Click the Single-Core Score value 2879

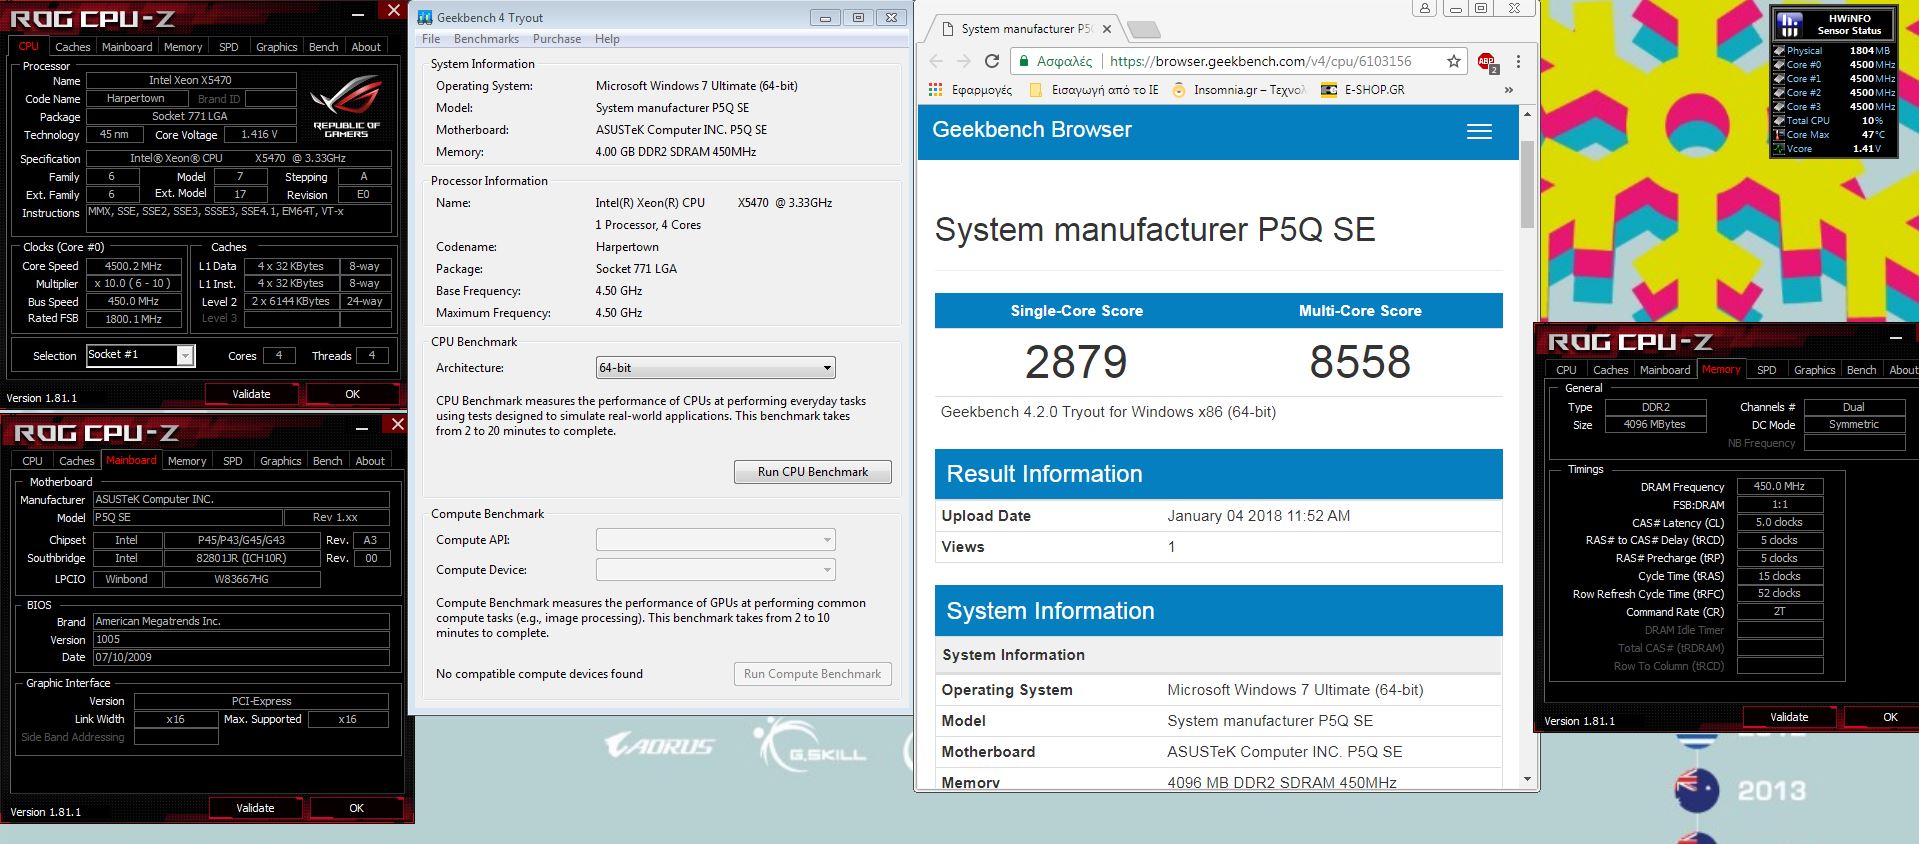(1076, 362)
